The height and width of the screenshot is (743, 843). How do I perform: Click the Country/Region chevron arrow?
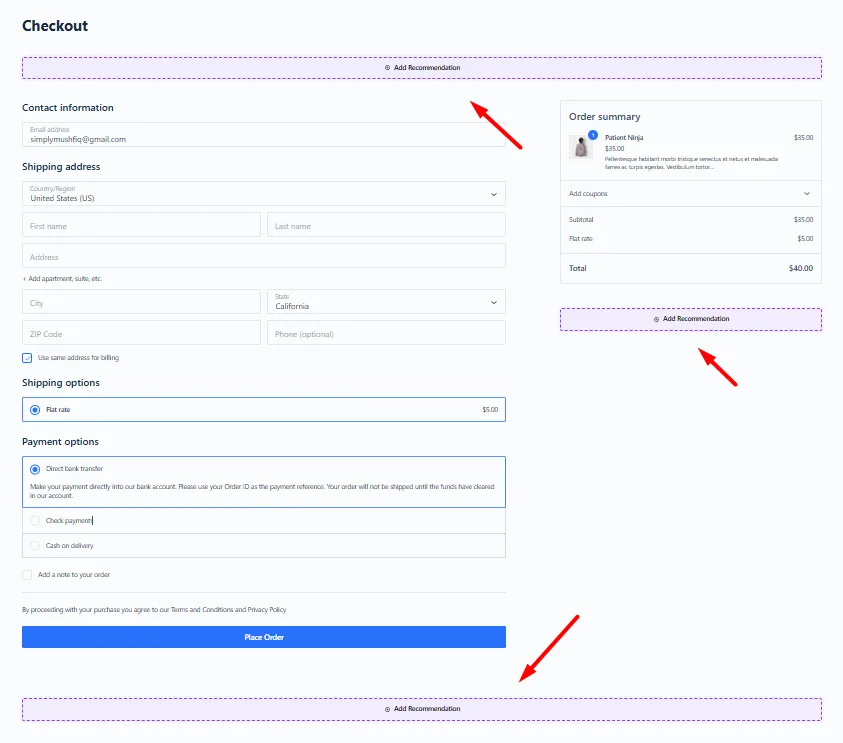click(494, 195)
